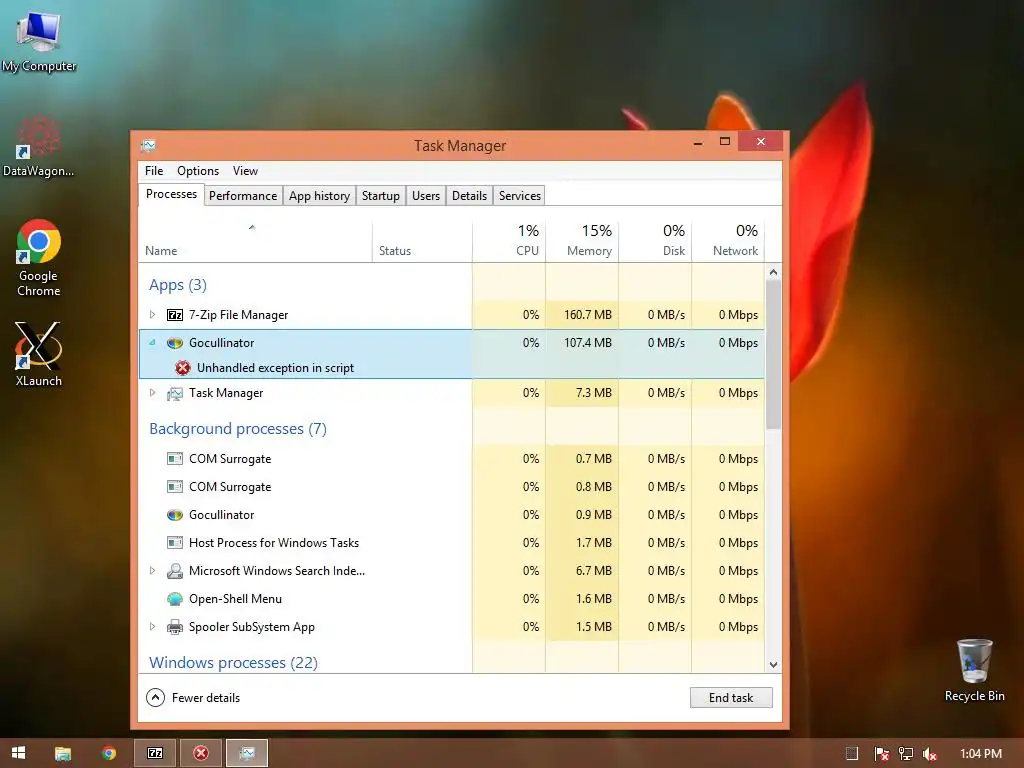Click the network tray icon
The image size is (1024, 768).
906,754
